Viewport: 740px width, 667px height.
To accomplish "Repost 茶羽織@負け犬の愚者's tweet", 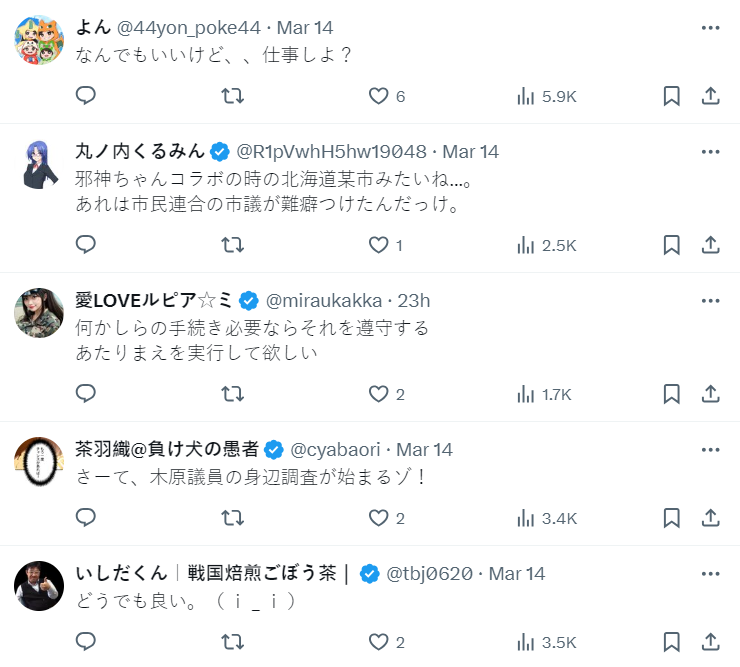I will coord(232,518).
